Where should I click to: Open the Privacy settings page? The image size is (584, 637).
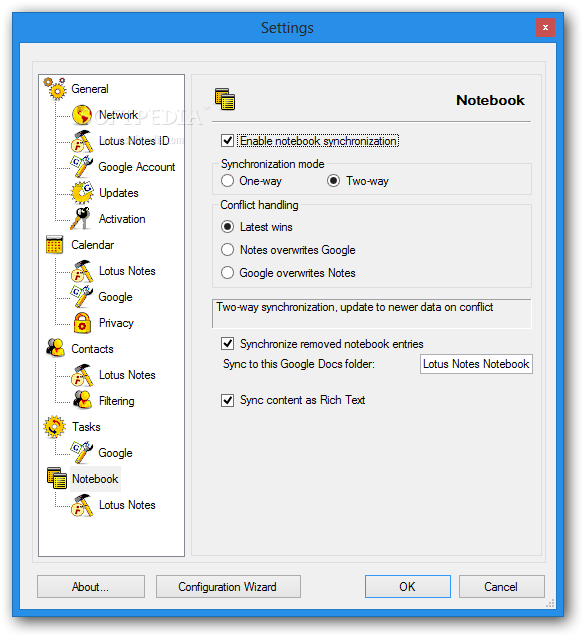pyautogui.click(x=116, y=323)
